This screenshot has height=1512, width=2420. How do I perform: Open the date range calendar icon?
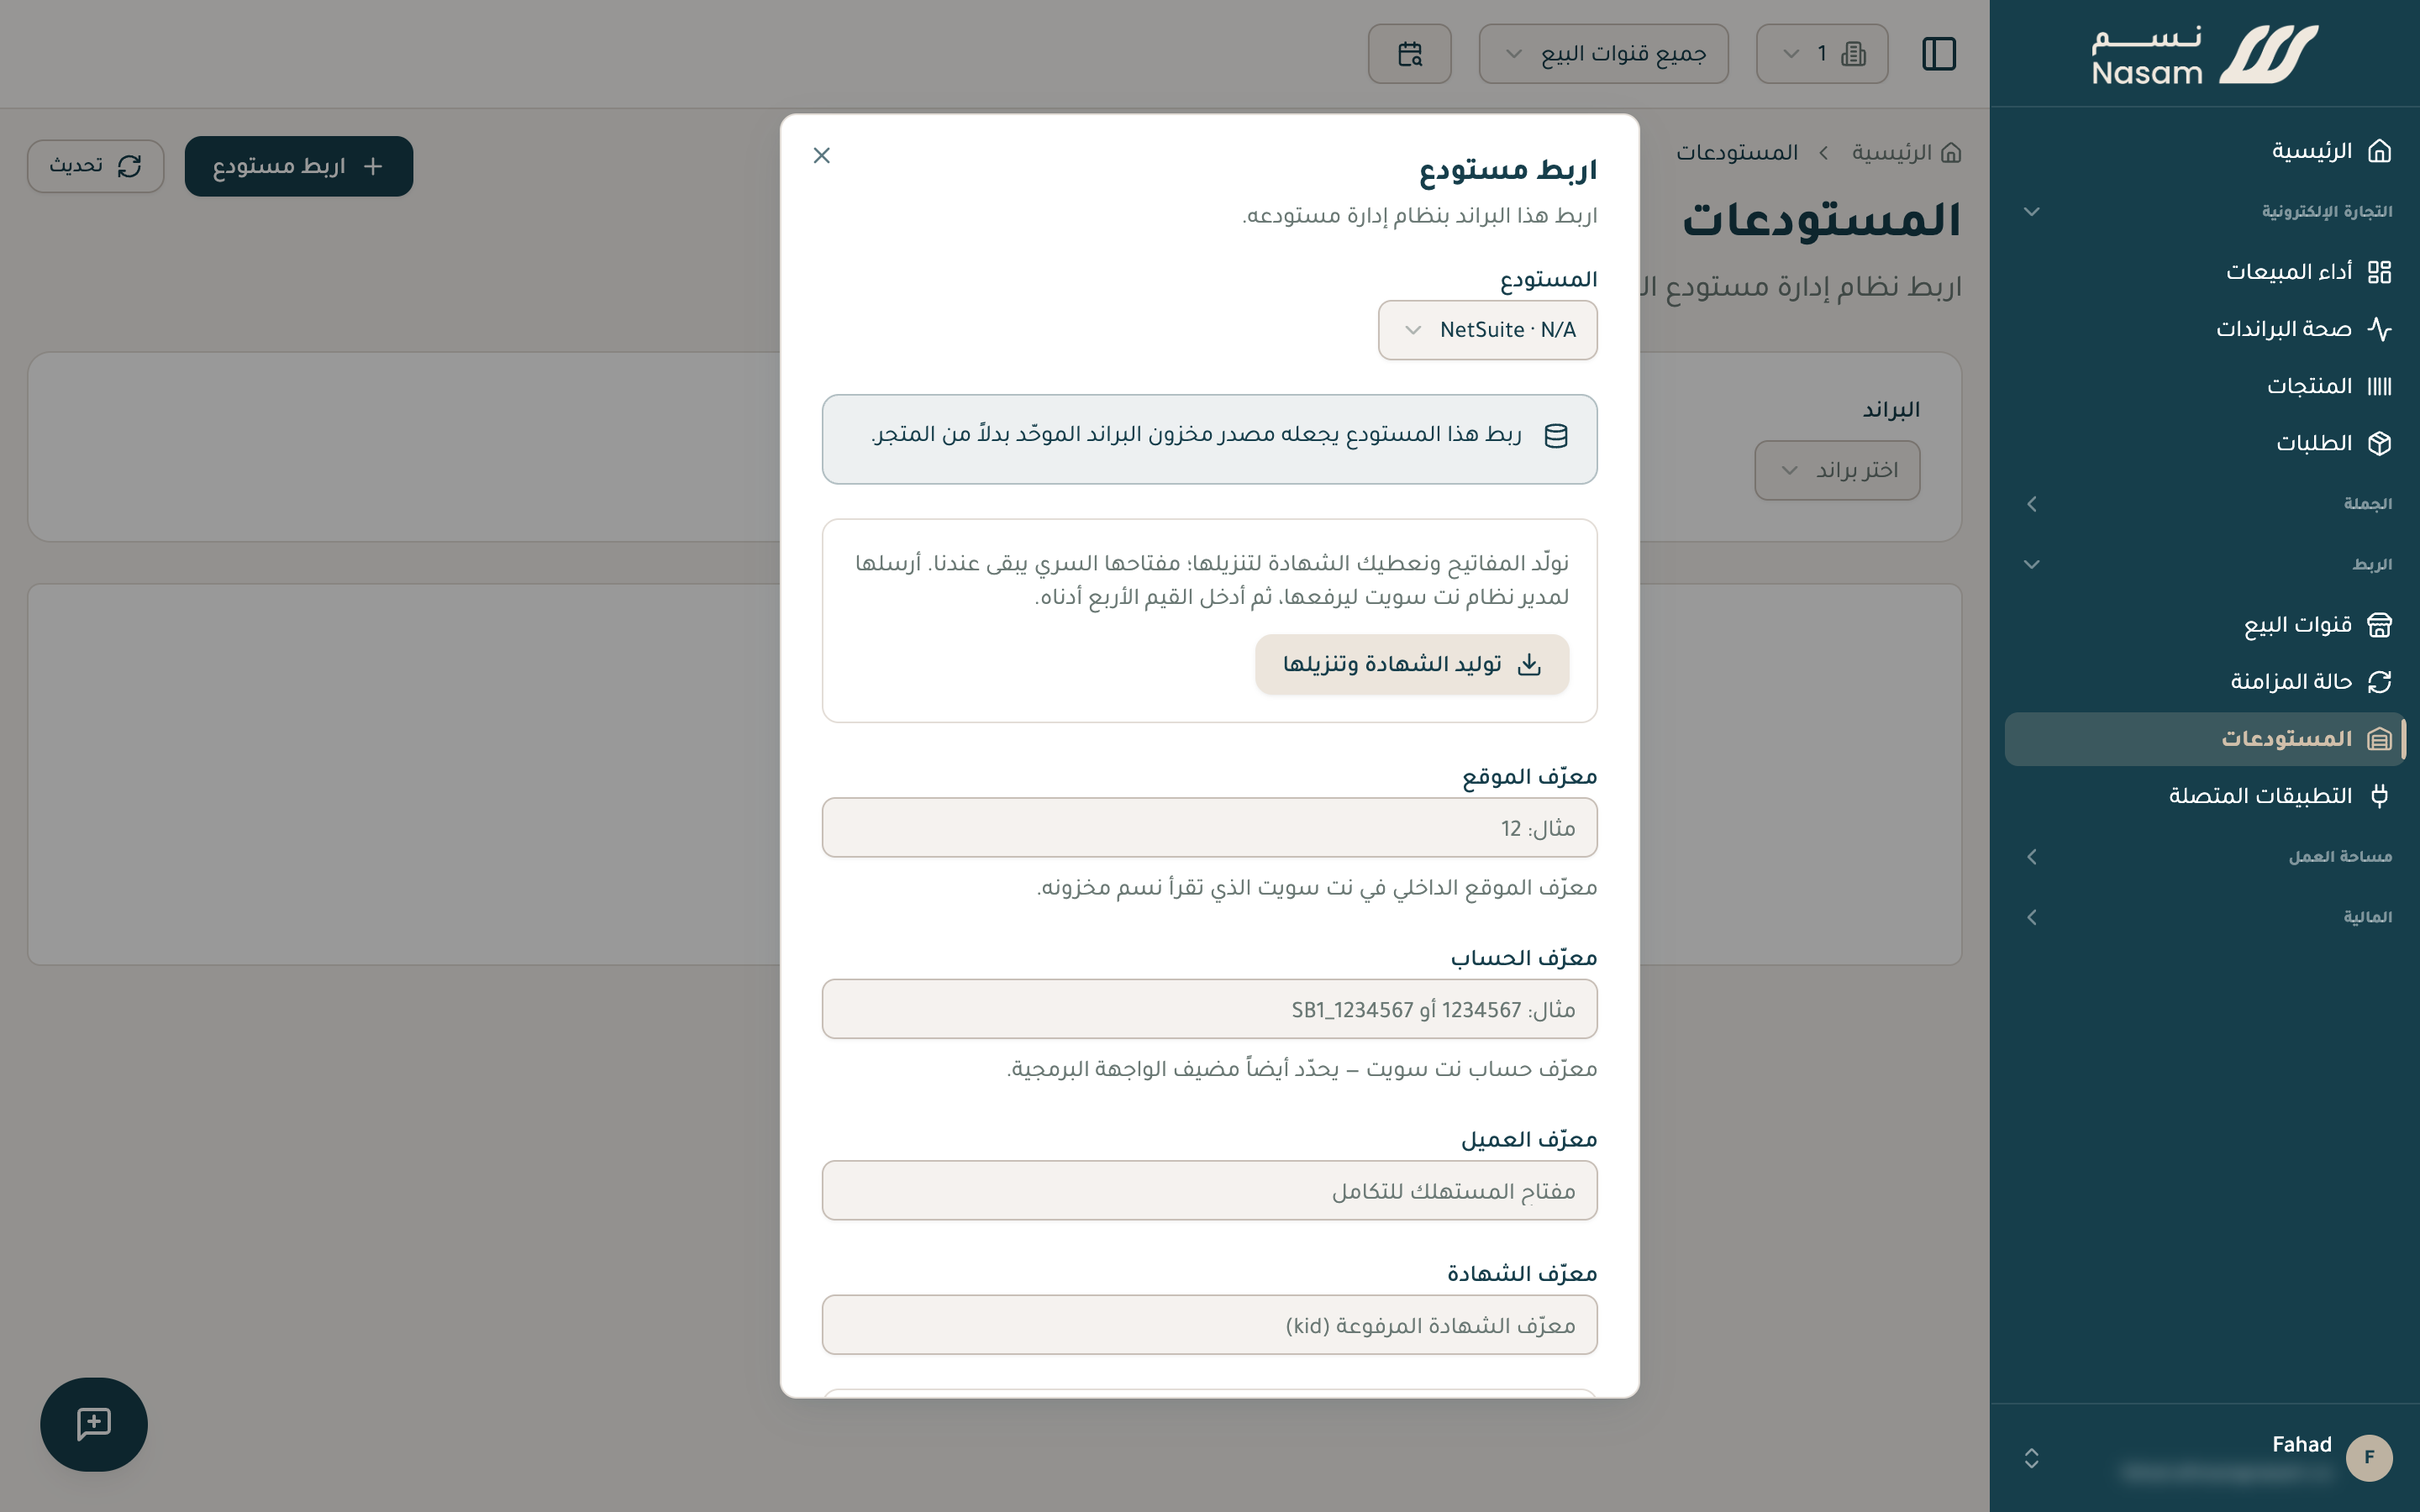pyautogui.click(x=1409, y=53)
